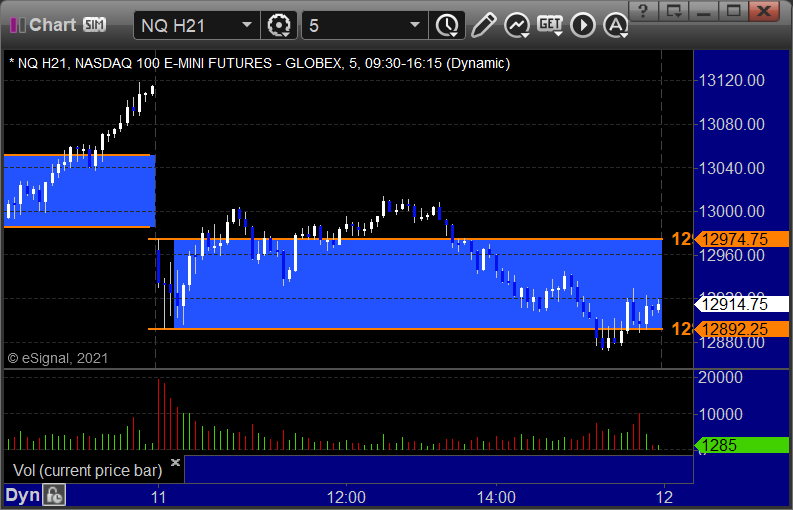Click the 14:00 time axis label
The image size is (793, 510).
pos(496,497)
